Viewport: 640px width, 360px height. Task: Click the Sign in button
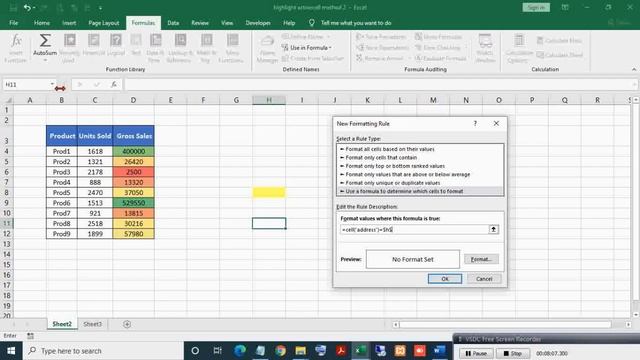point(536,7)
